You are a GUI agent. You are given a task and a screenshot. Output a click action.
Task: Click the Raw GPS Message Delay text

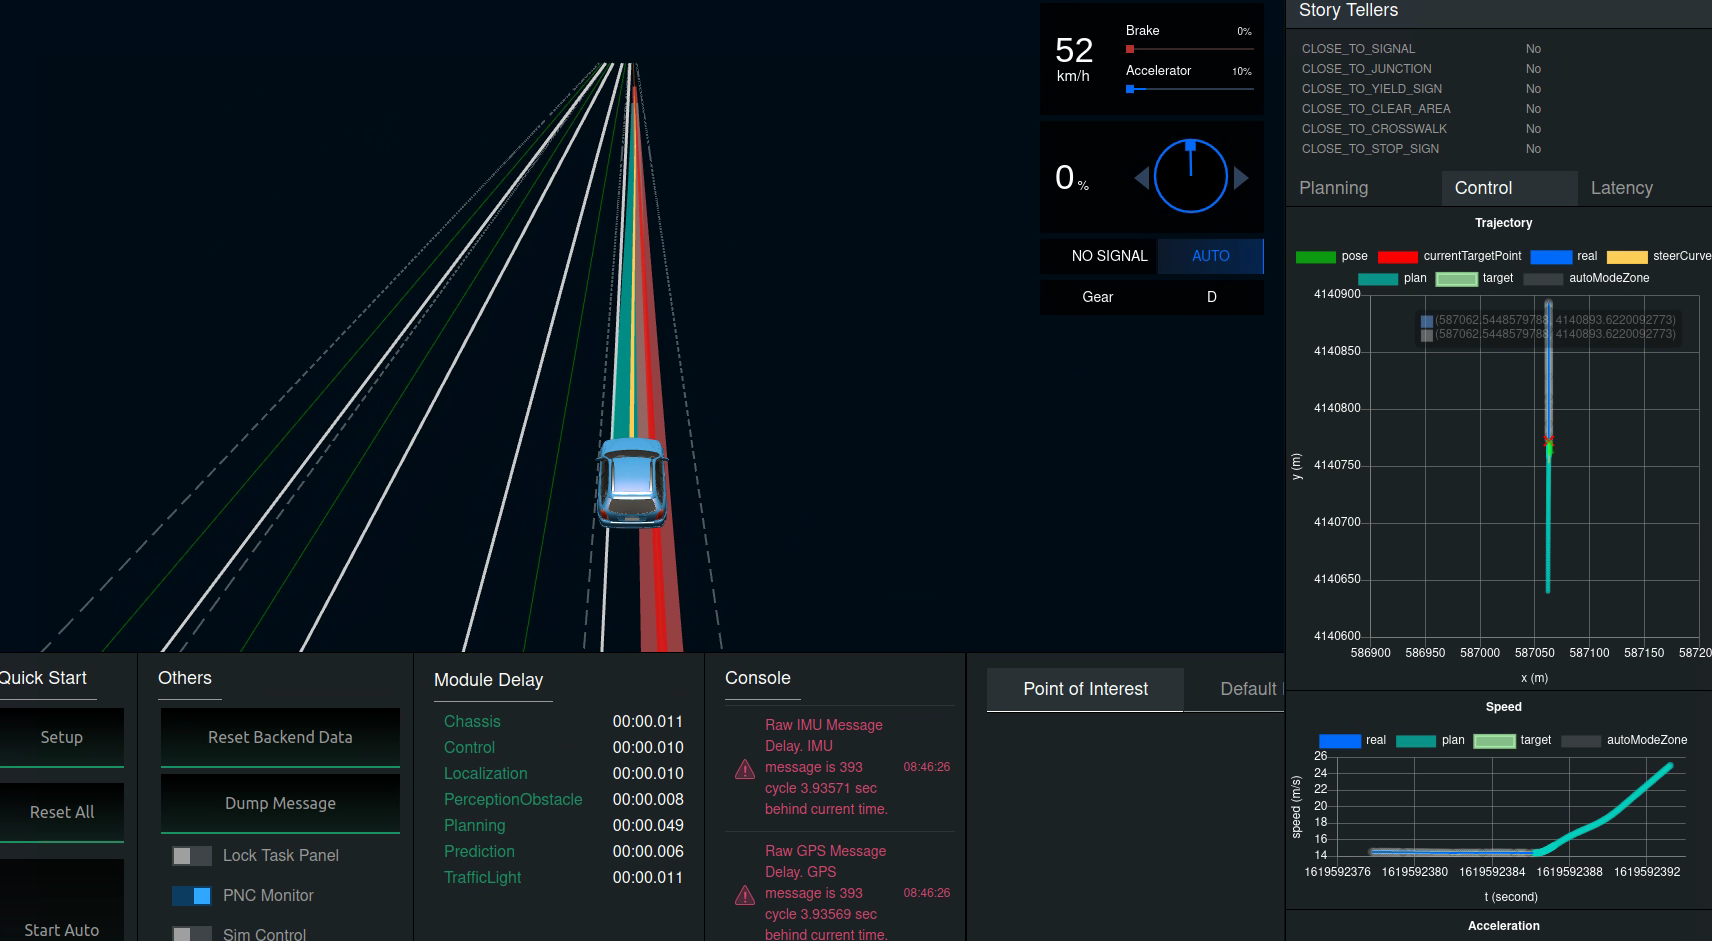[x=826, y=893]
